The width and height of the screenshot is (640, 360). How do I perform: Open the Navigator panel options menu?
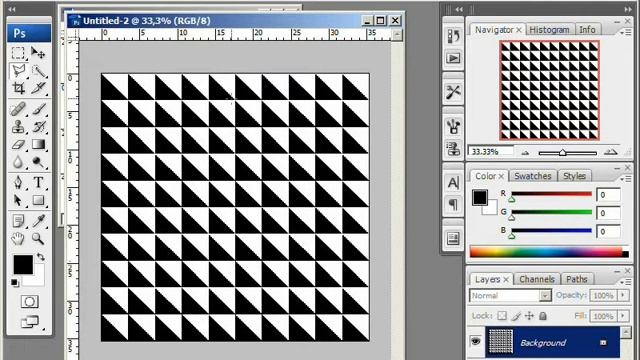click(x=625, y=32)
